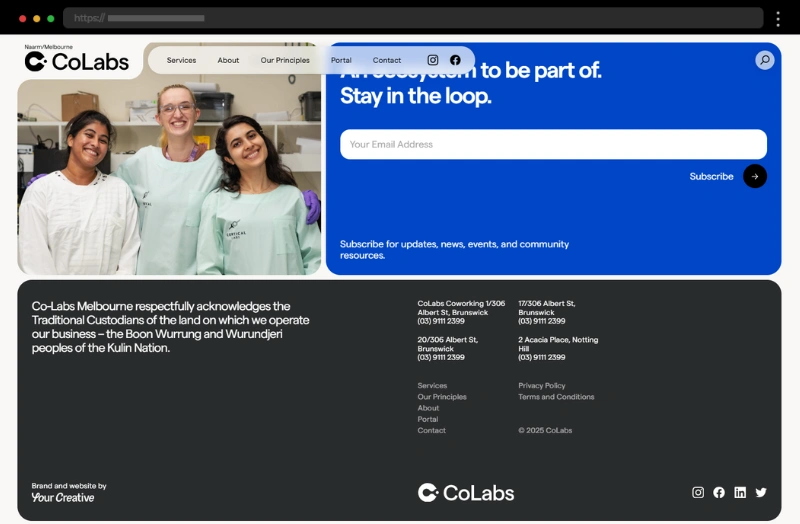Open footer Facebook icon
The height and width of the screenshot is (524, 800).
pos(719,492)
